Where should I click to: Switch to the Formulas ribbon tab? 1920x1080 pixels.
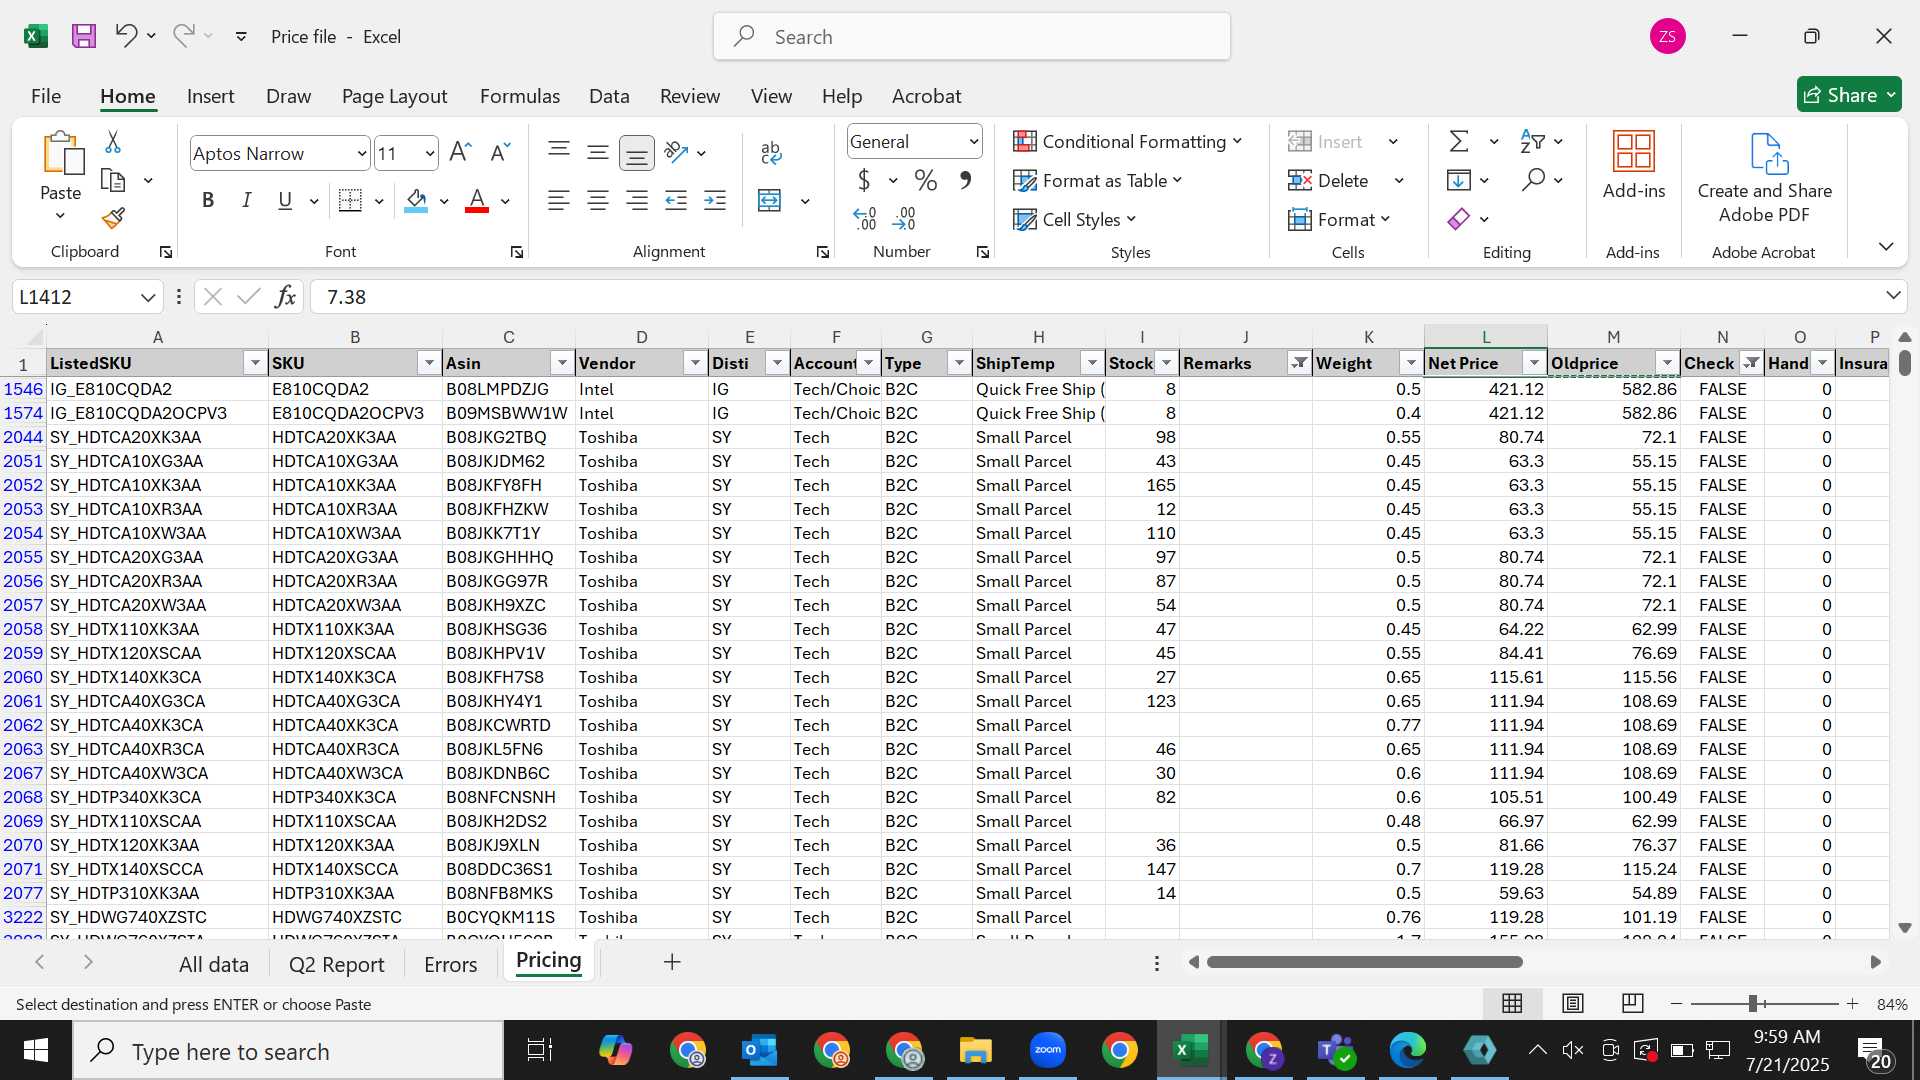519,96
